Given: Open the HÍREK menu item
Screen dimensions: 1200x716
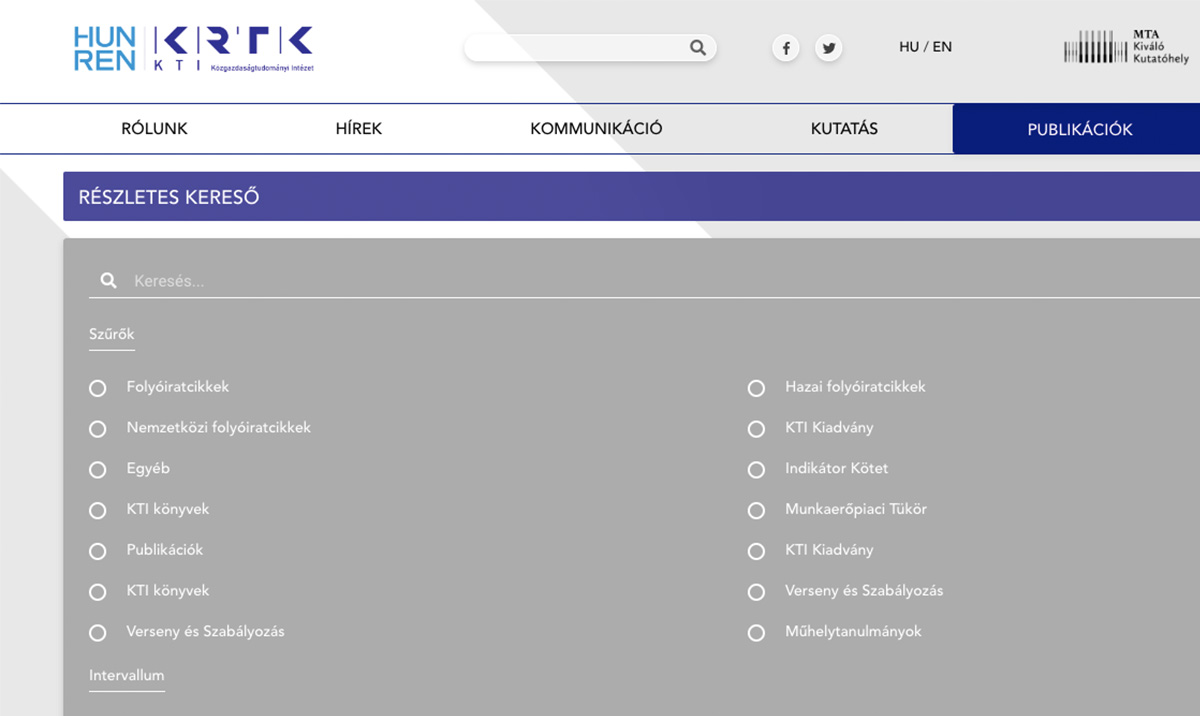Looking at the screenshot, I should click(359, 129).
